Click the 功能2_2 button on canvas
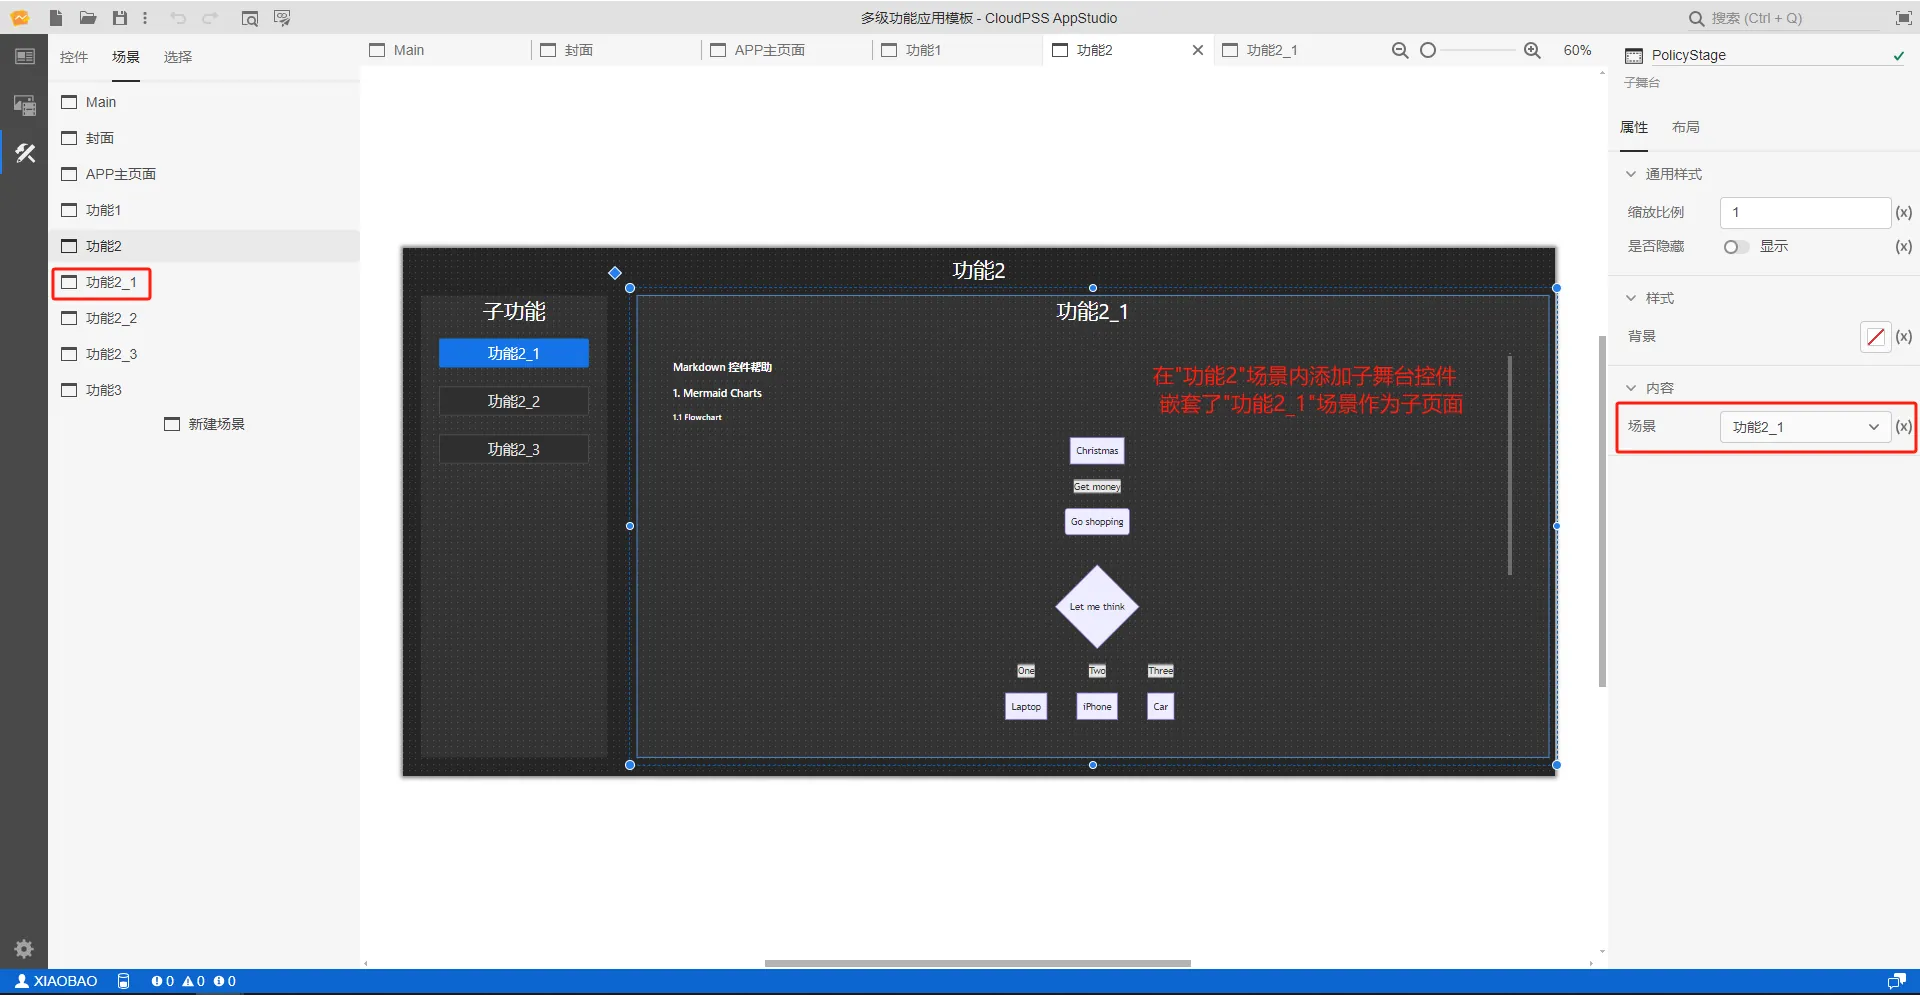The height and width of the screenshot is (995, 1920). (x=514, y=401)
